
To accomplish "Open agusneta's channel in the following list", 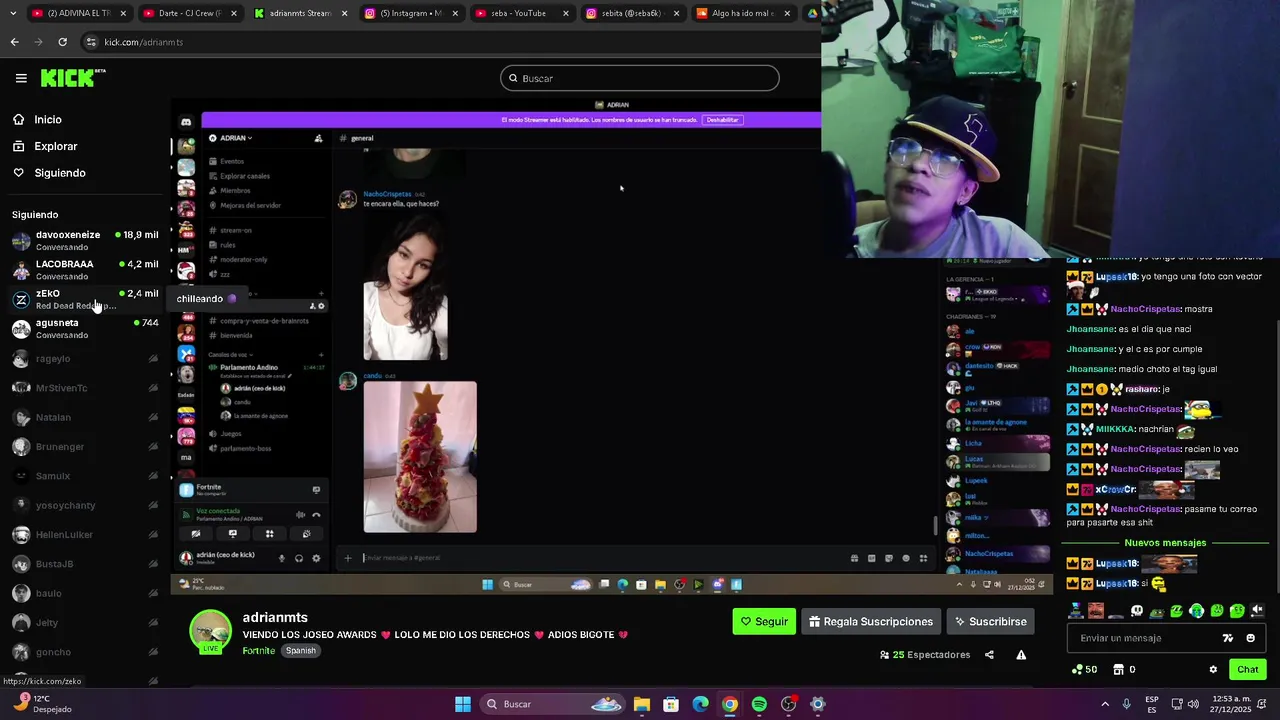I will [85, 328].
